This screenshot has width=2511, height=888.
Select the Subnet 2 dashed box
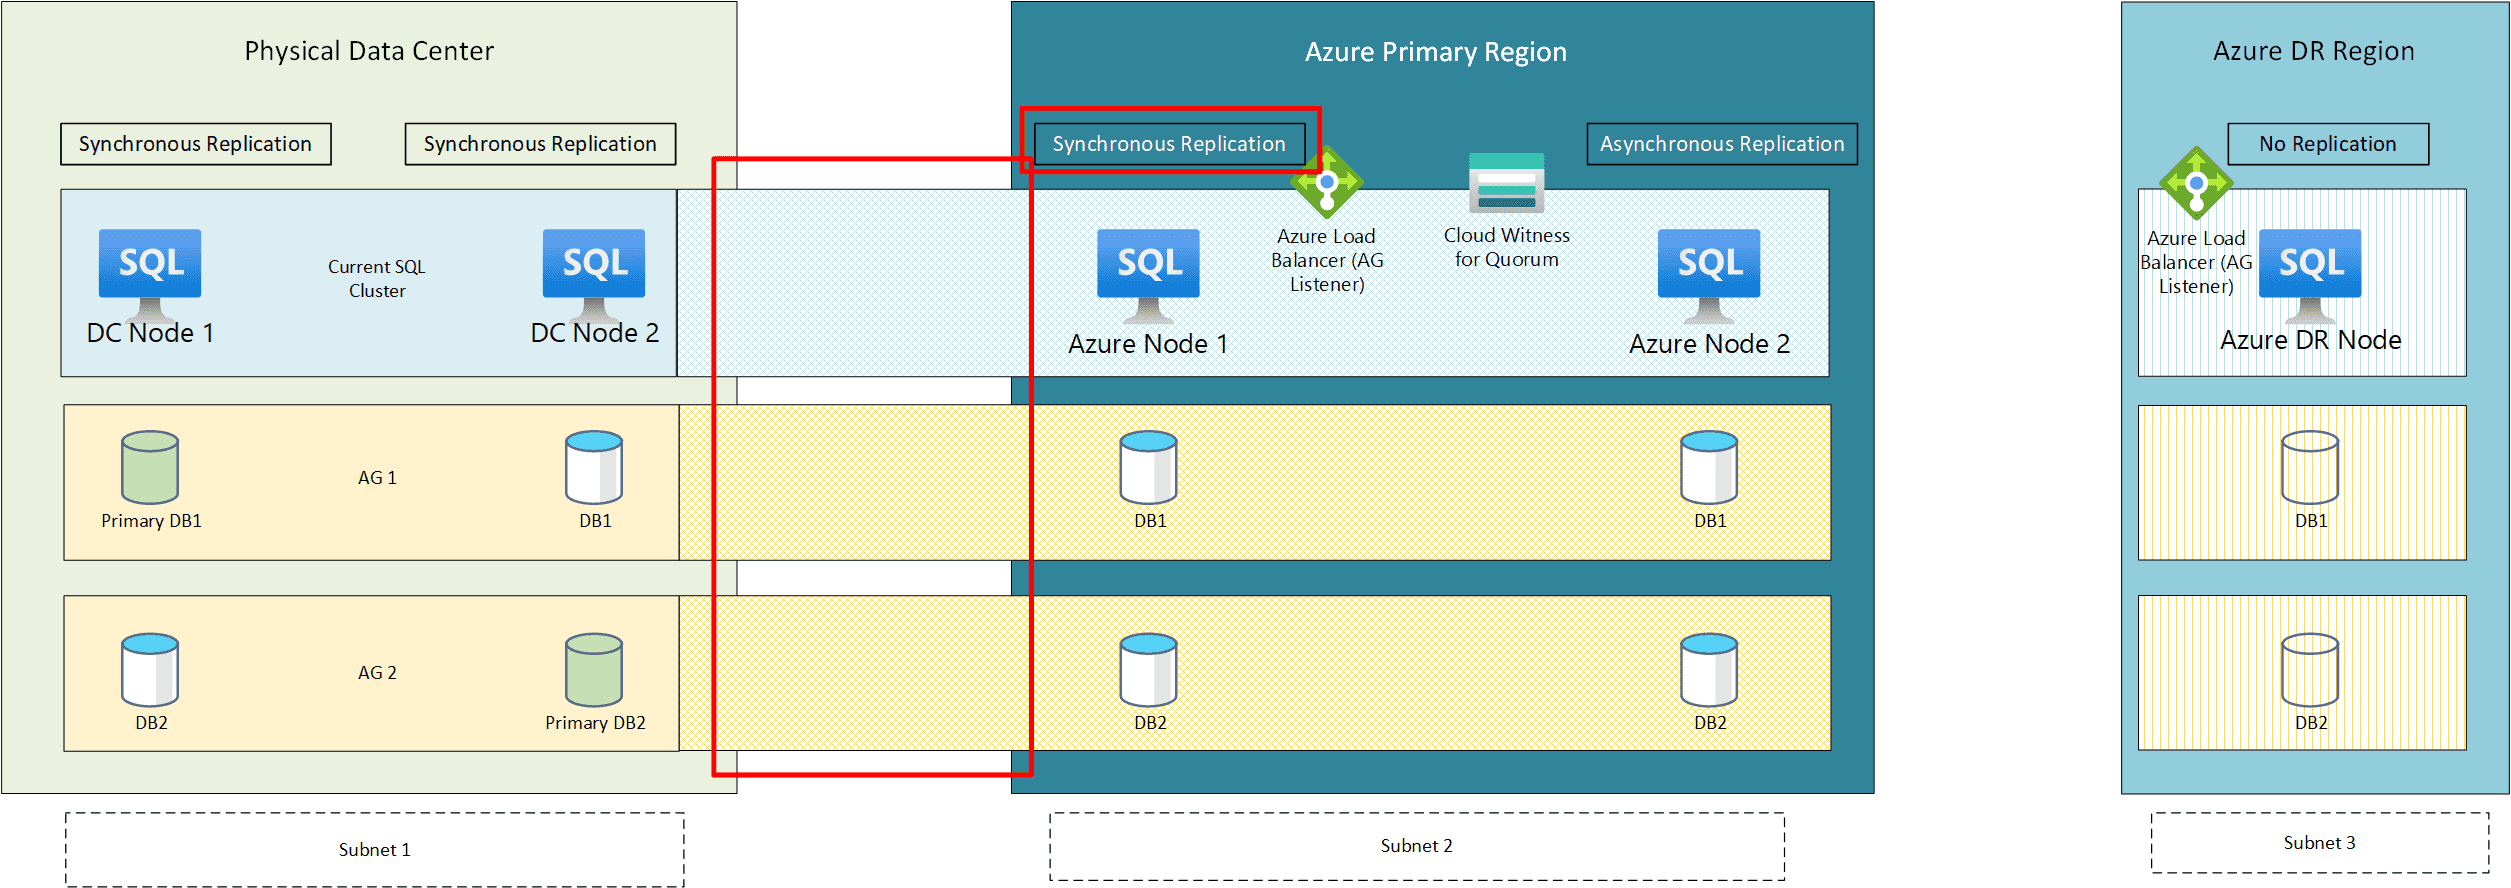point(1417,846)
